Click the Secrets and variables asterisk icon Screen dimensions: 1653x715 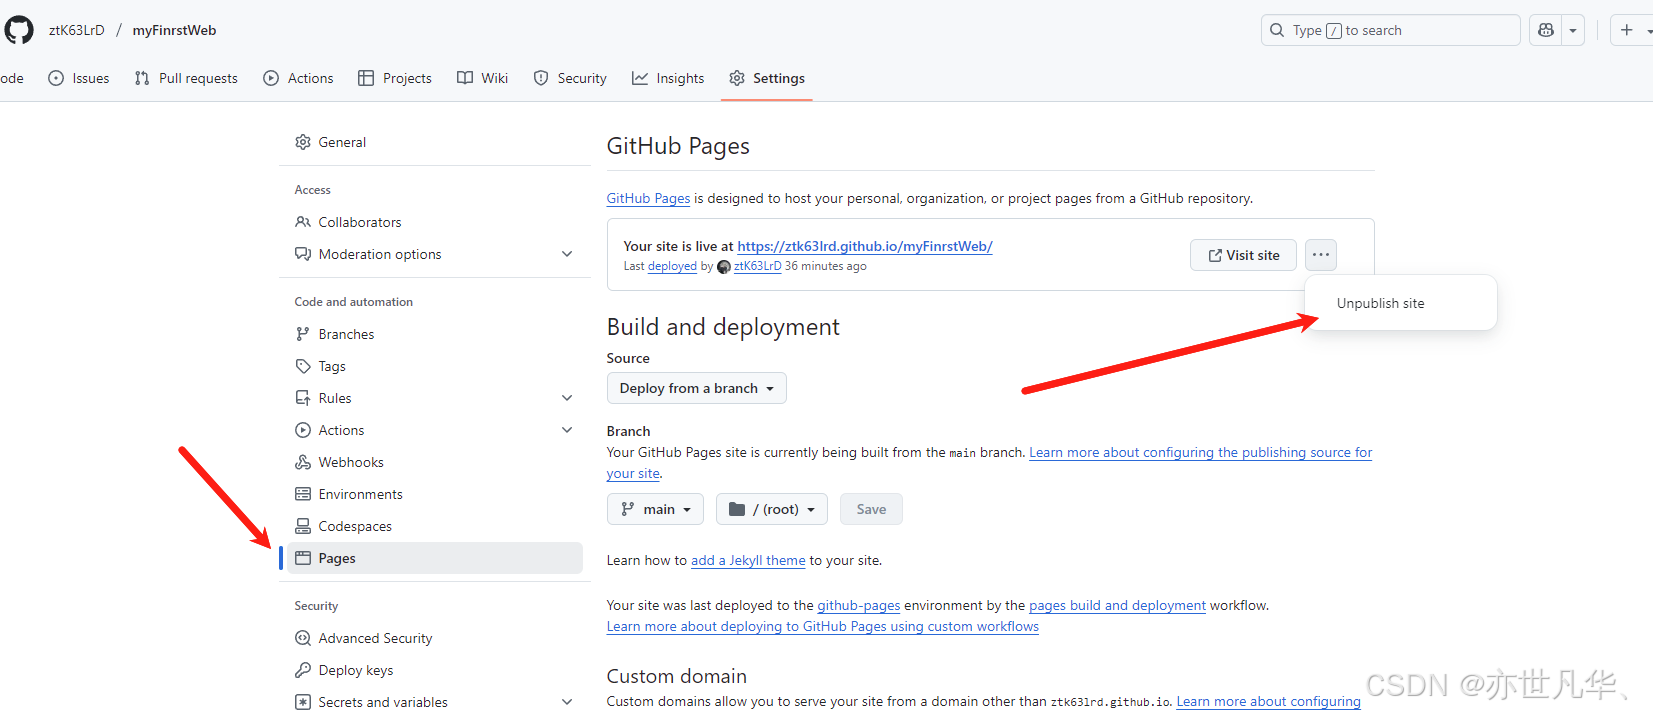coord(303,702)
